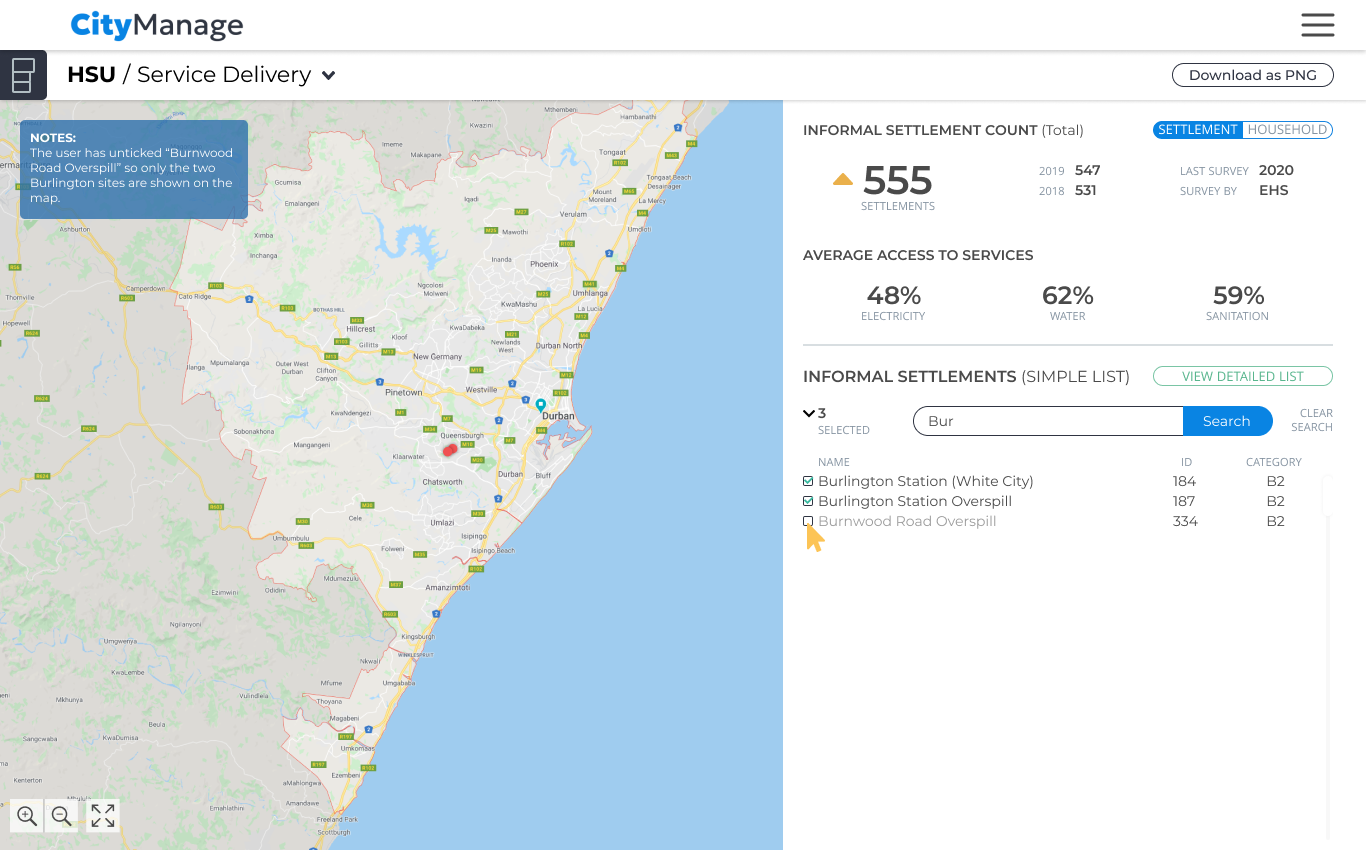1366x850 pixels.
Task: Zoom in on the map
Action: tap(27, 816)
